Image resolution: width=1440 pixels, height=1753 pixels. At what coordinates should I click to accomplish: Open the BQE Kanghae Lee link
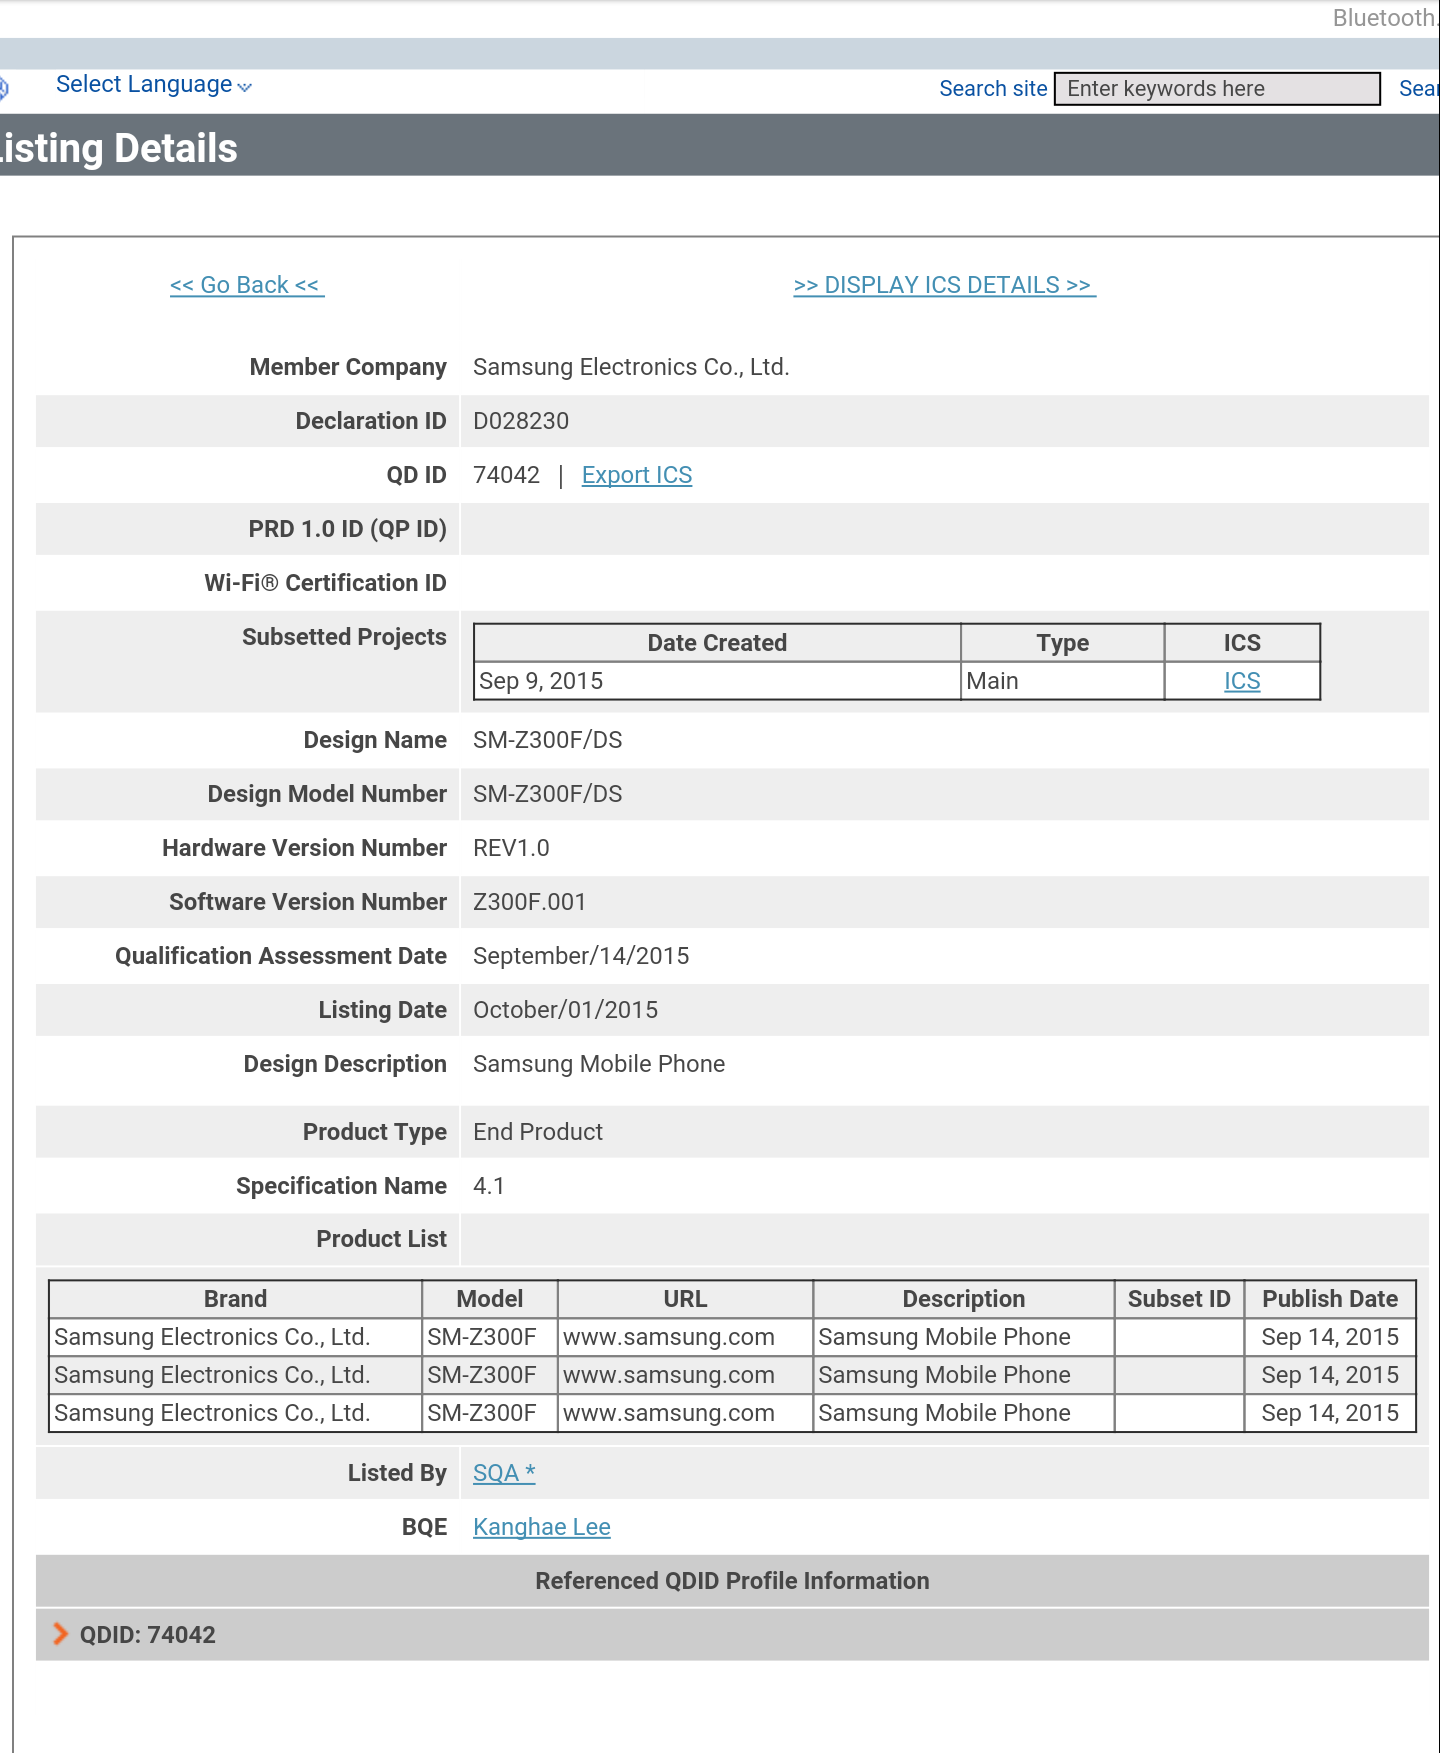tap(541, 1527)
